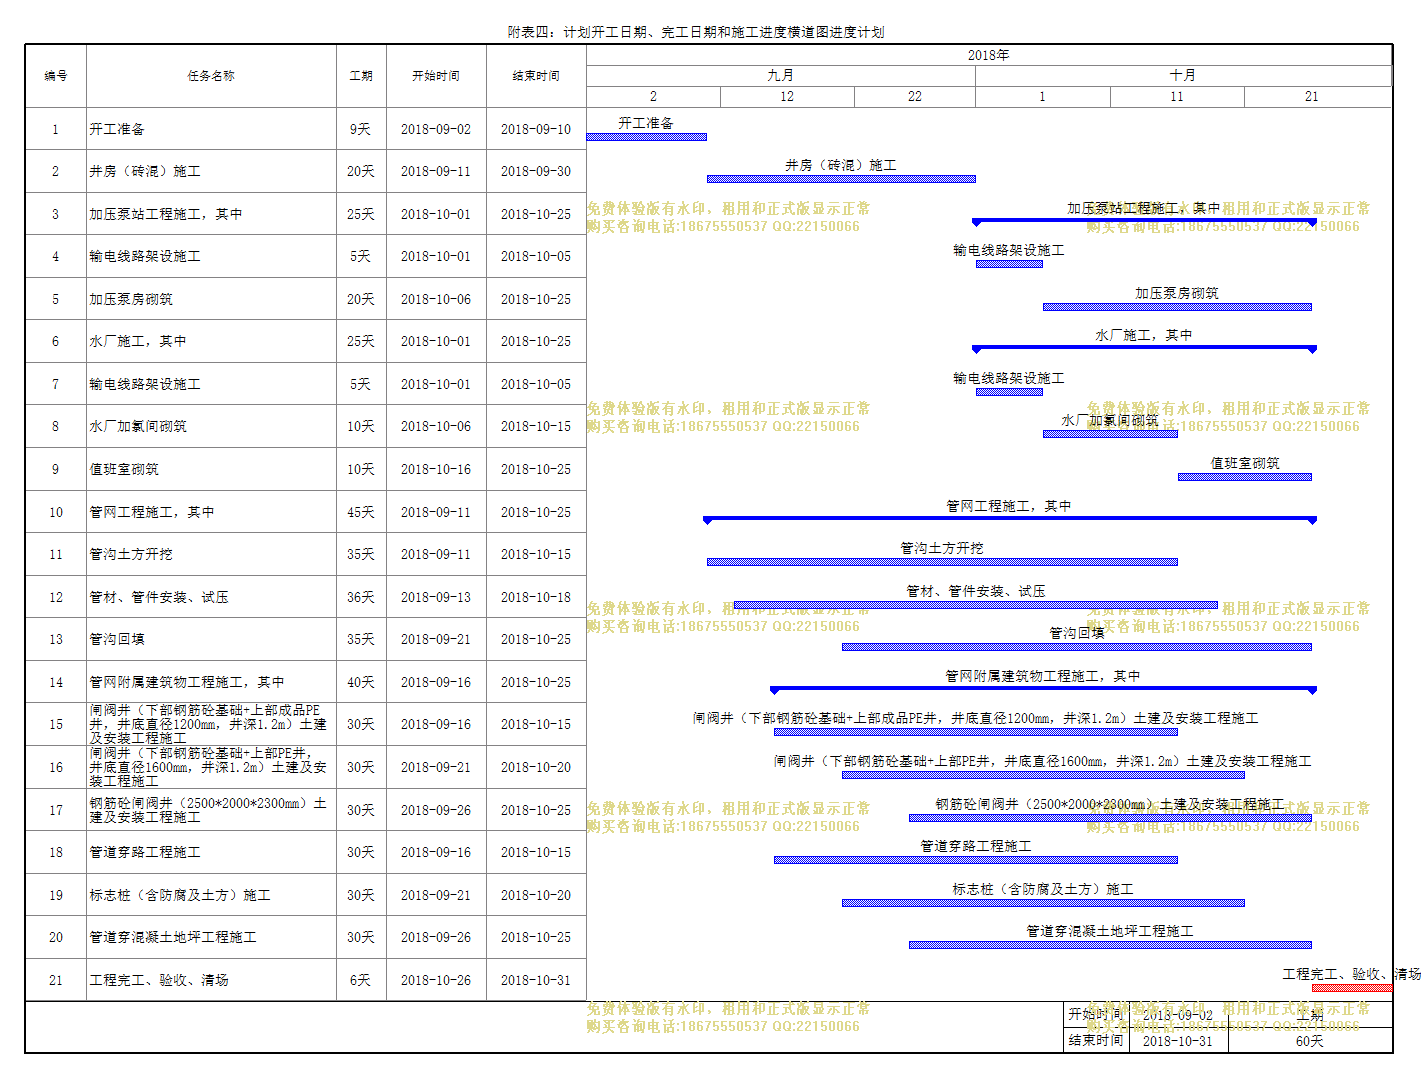Click the 管道穿混凝土地坪工程施工 Gantt bar

point(1110,945)
